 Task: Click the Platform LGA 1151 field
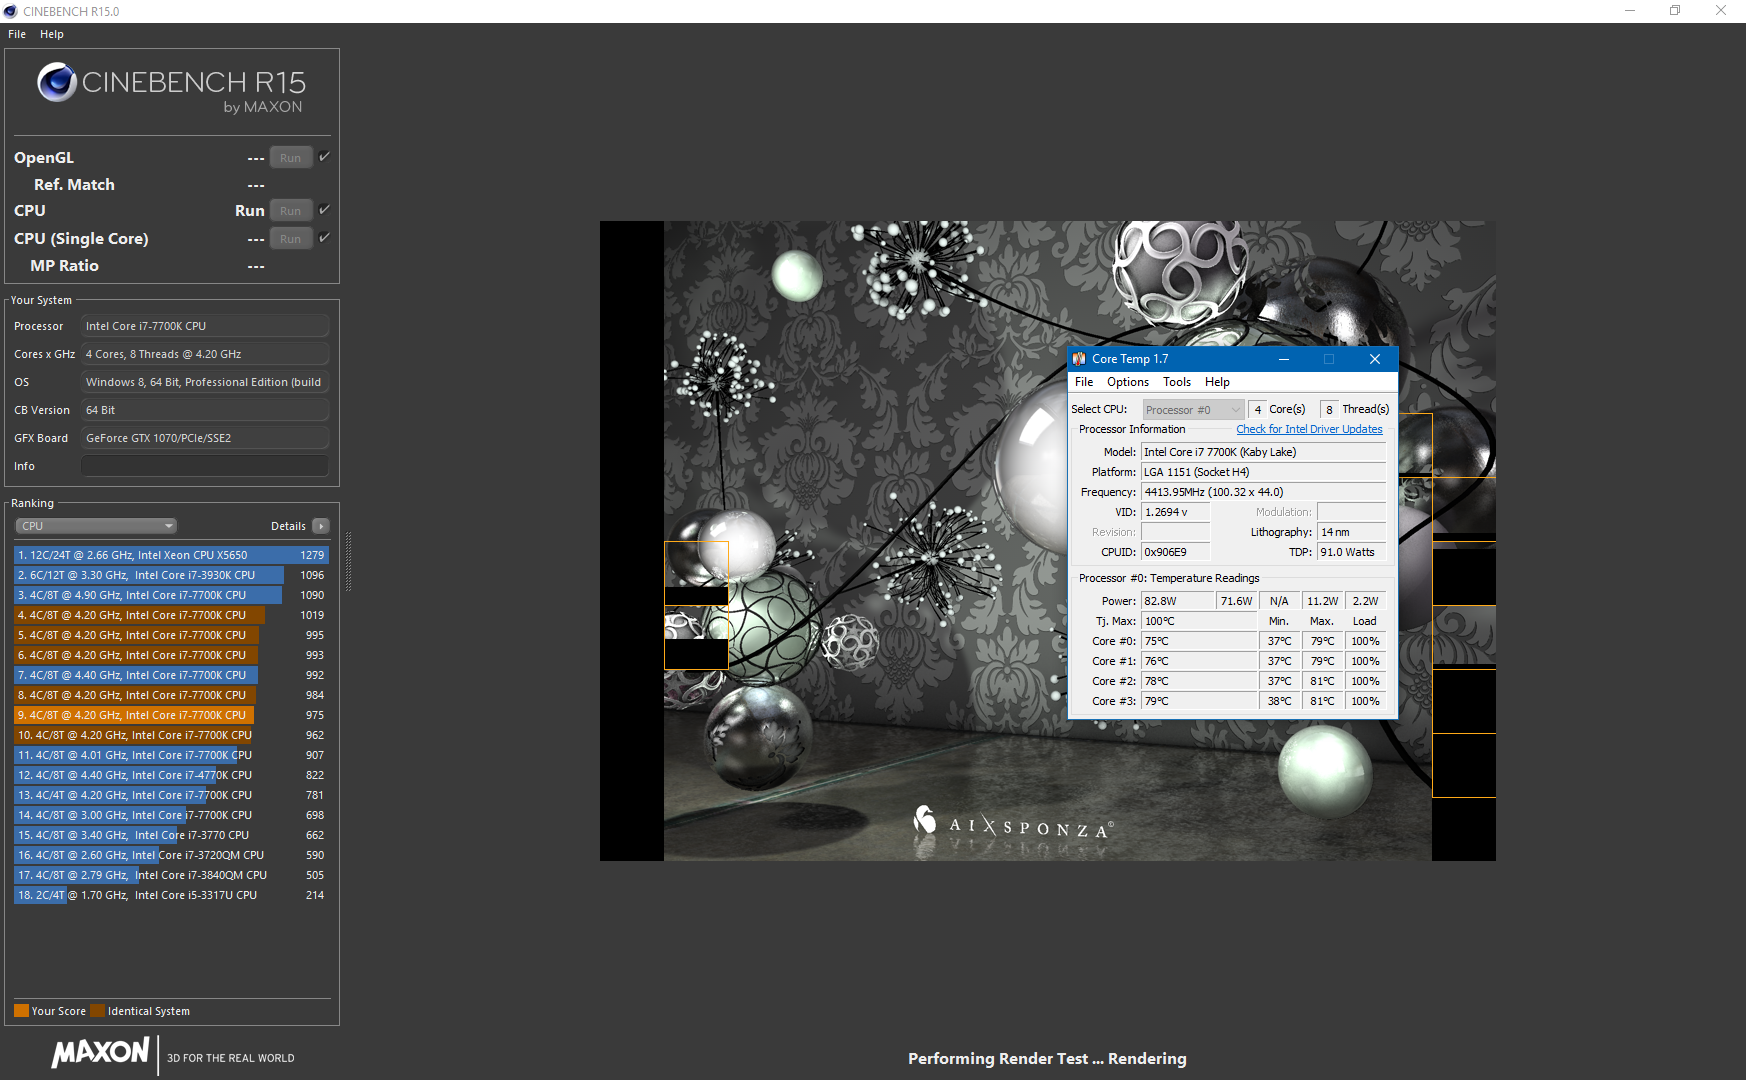[1264, 472]
